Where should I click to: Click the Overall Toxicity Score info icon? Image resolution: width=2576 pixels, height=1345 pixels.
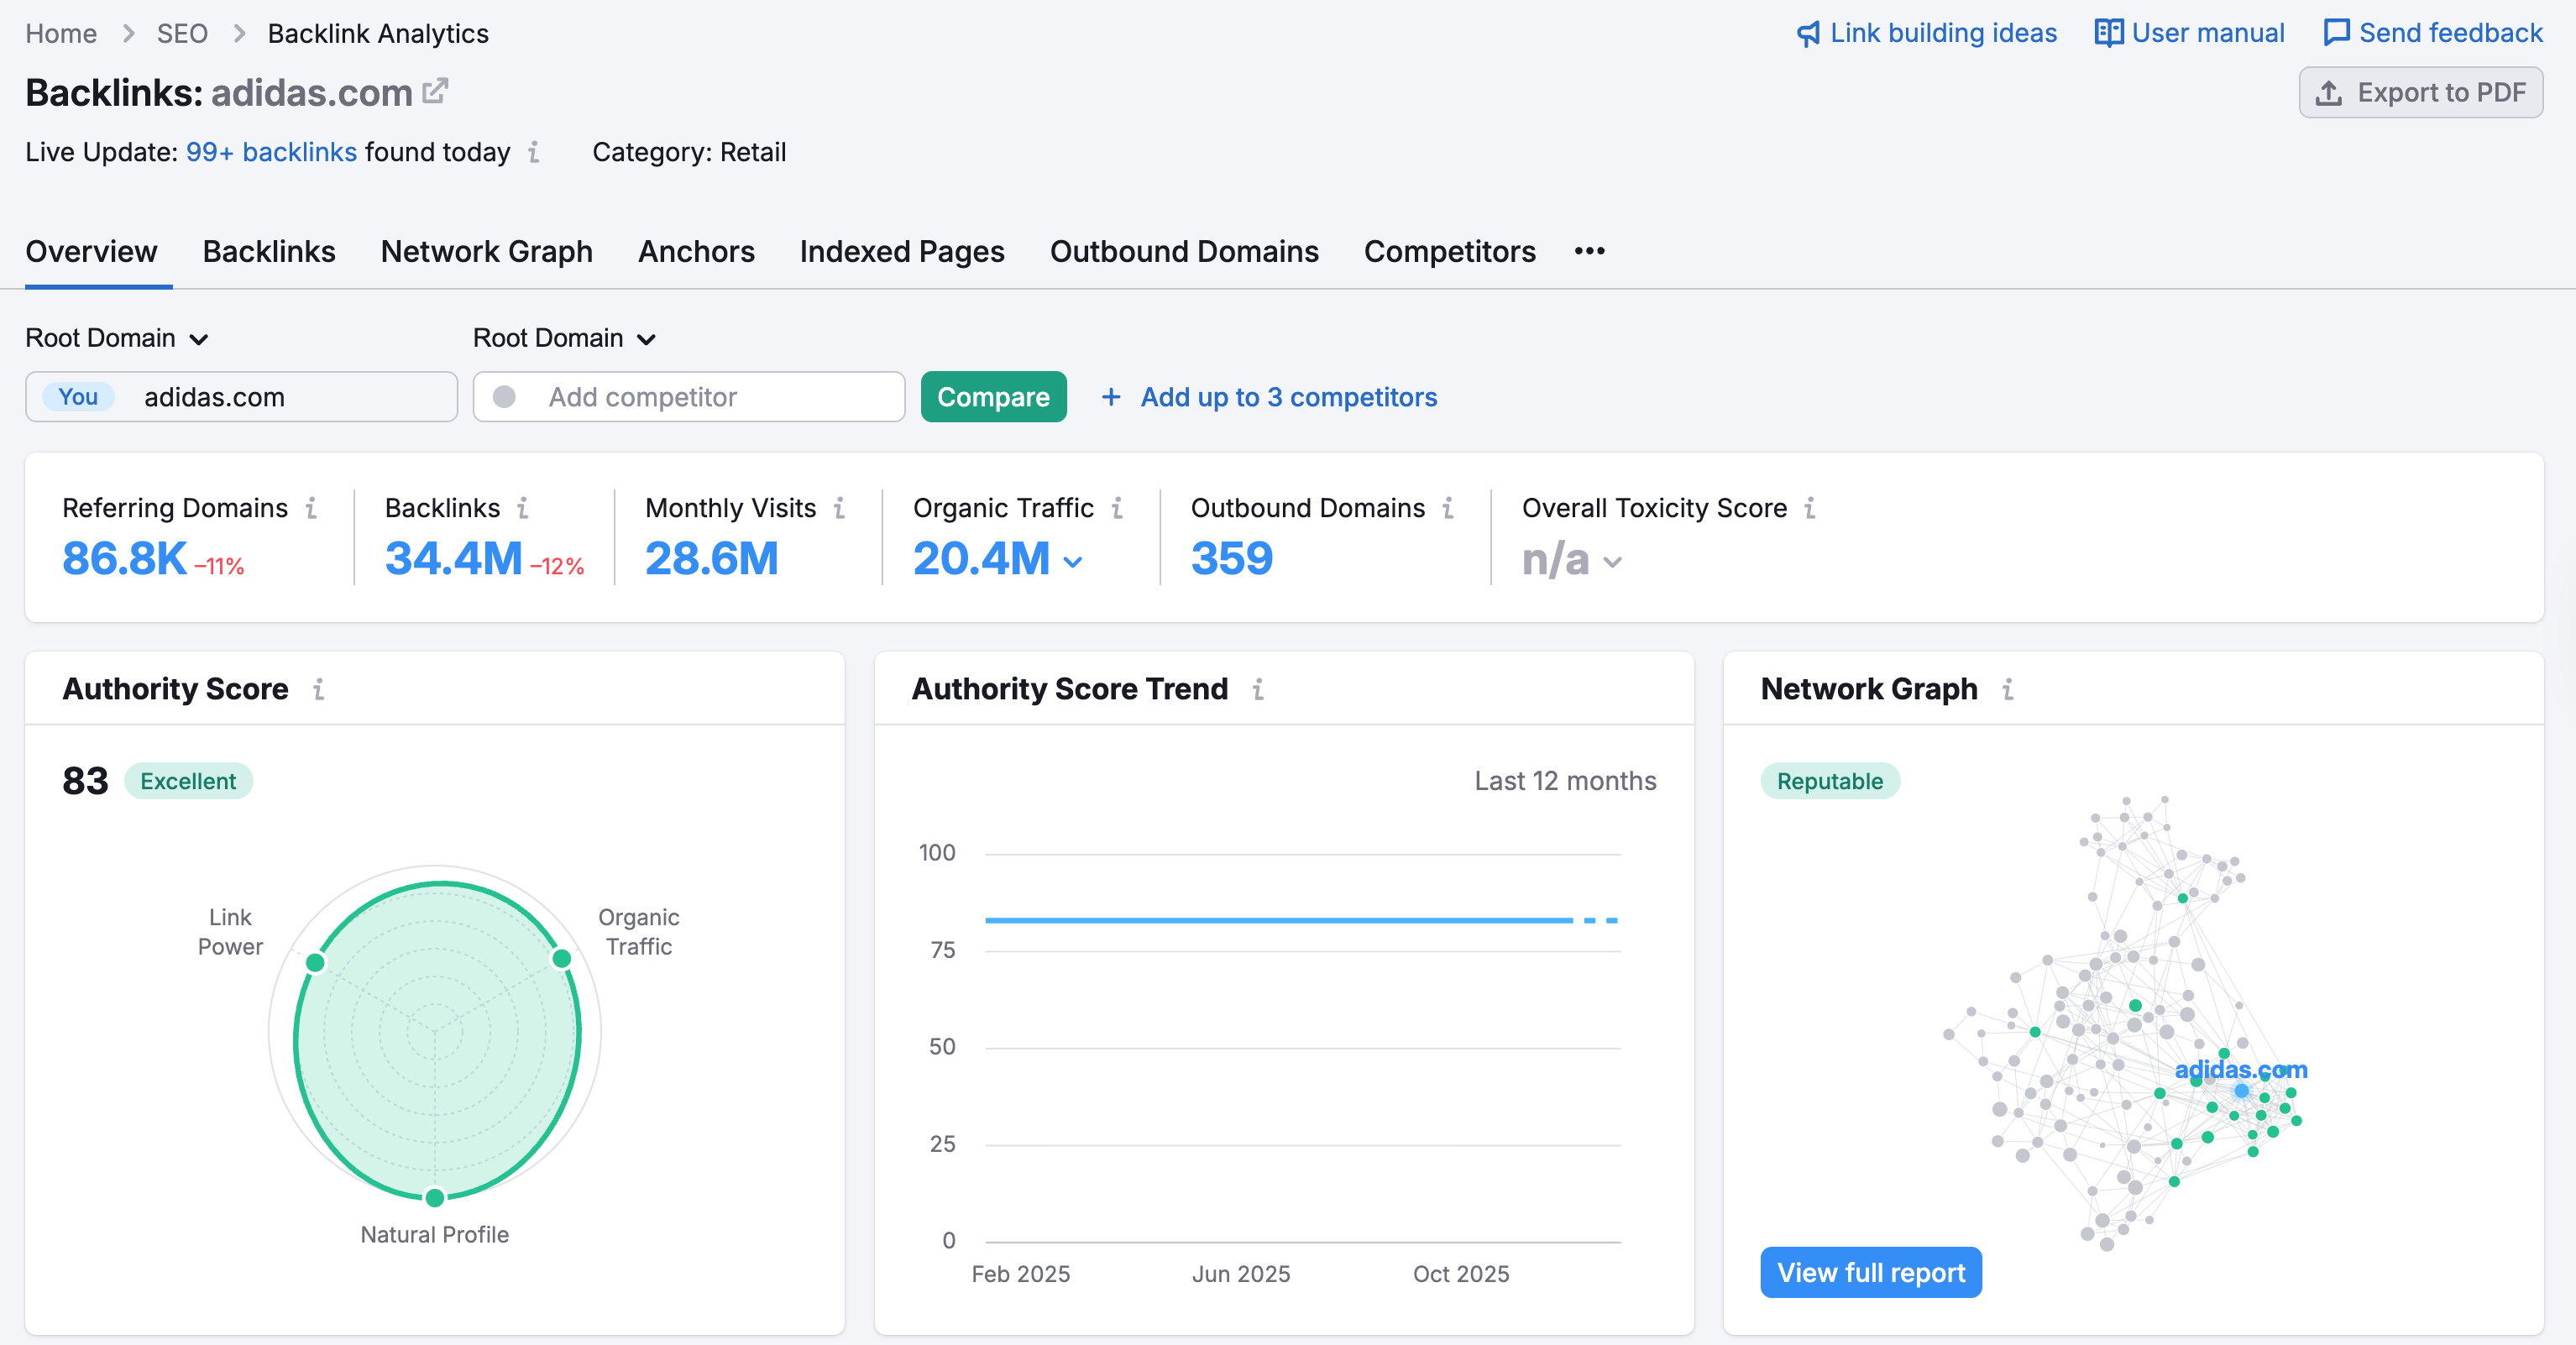pyautogui.click(x=1810, y=508)
